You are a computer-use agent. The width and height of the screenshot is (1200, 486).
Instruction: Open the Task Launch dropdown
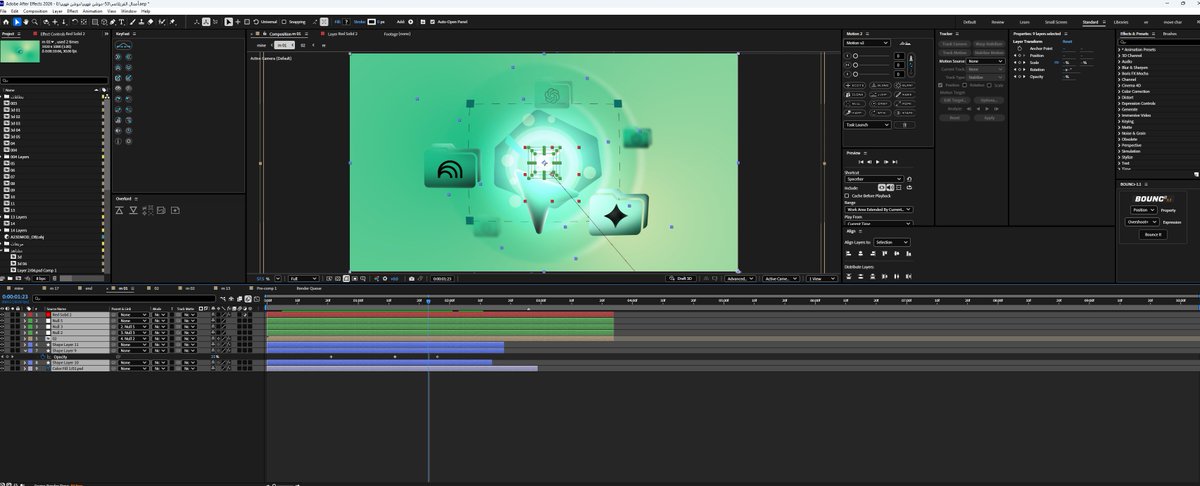(x=868, y=125)
